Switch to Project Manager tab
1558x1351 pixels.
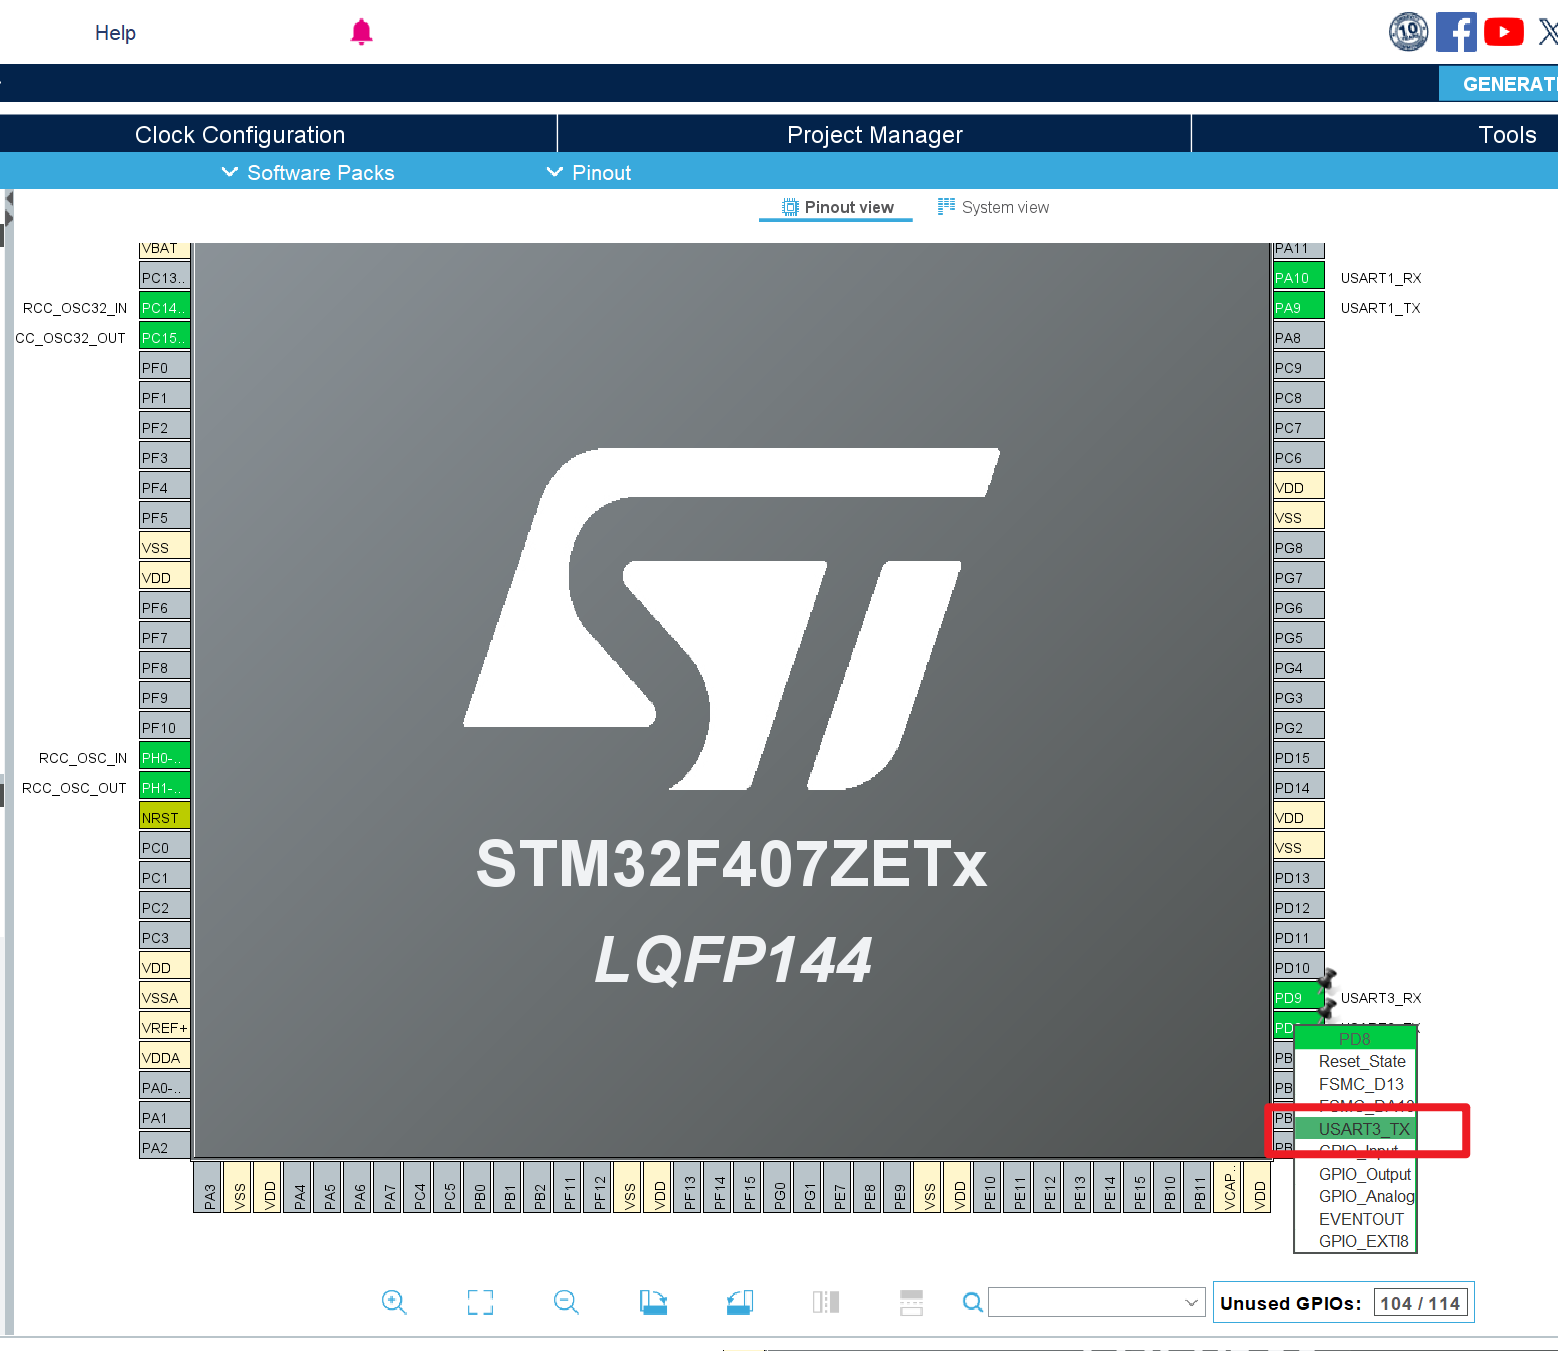click(875, 134)
